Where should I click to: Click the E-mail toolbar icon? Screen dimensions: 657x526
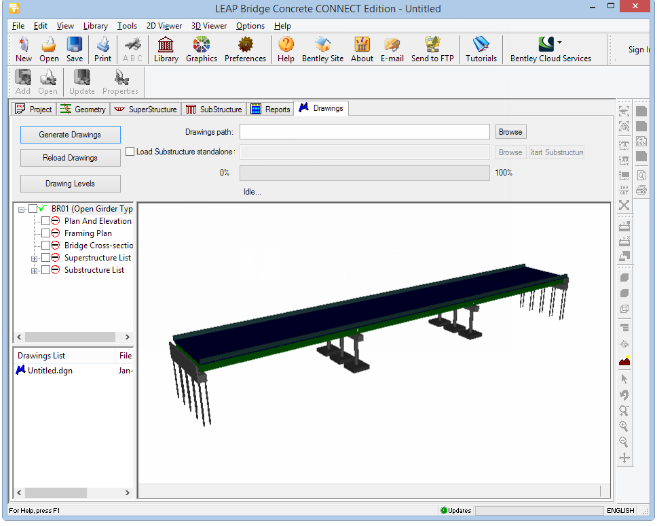point(392,49)
